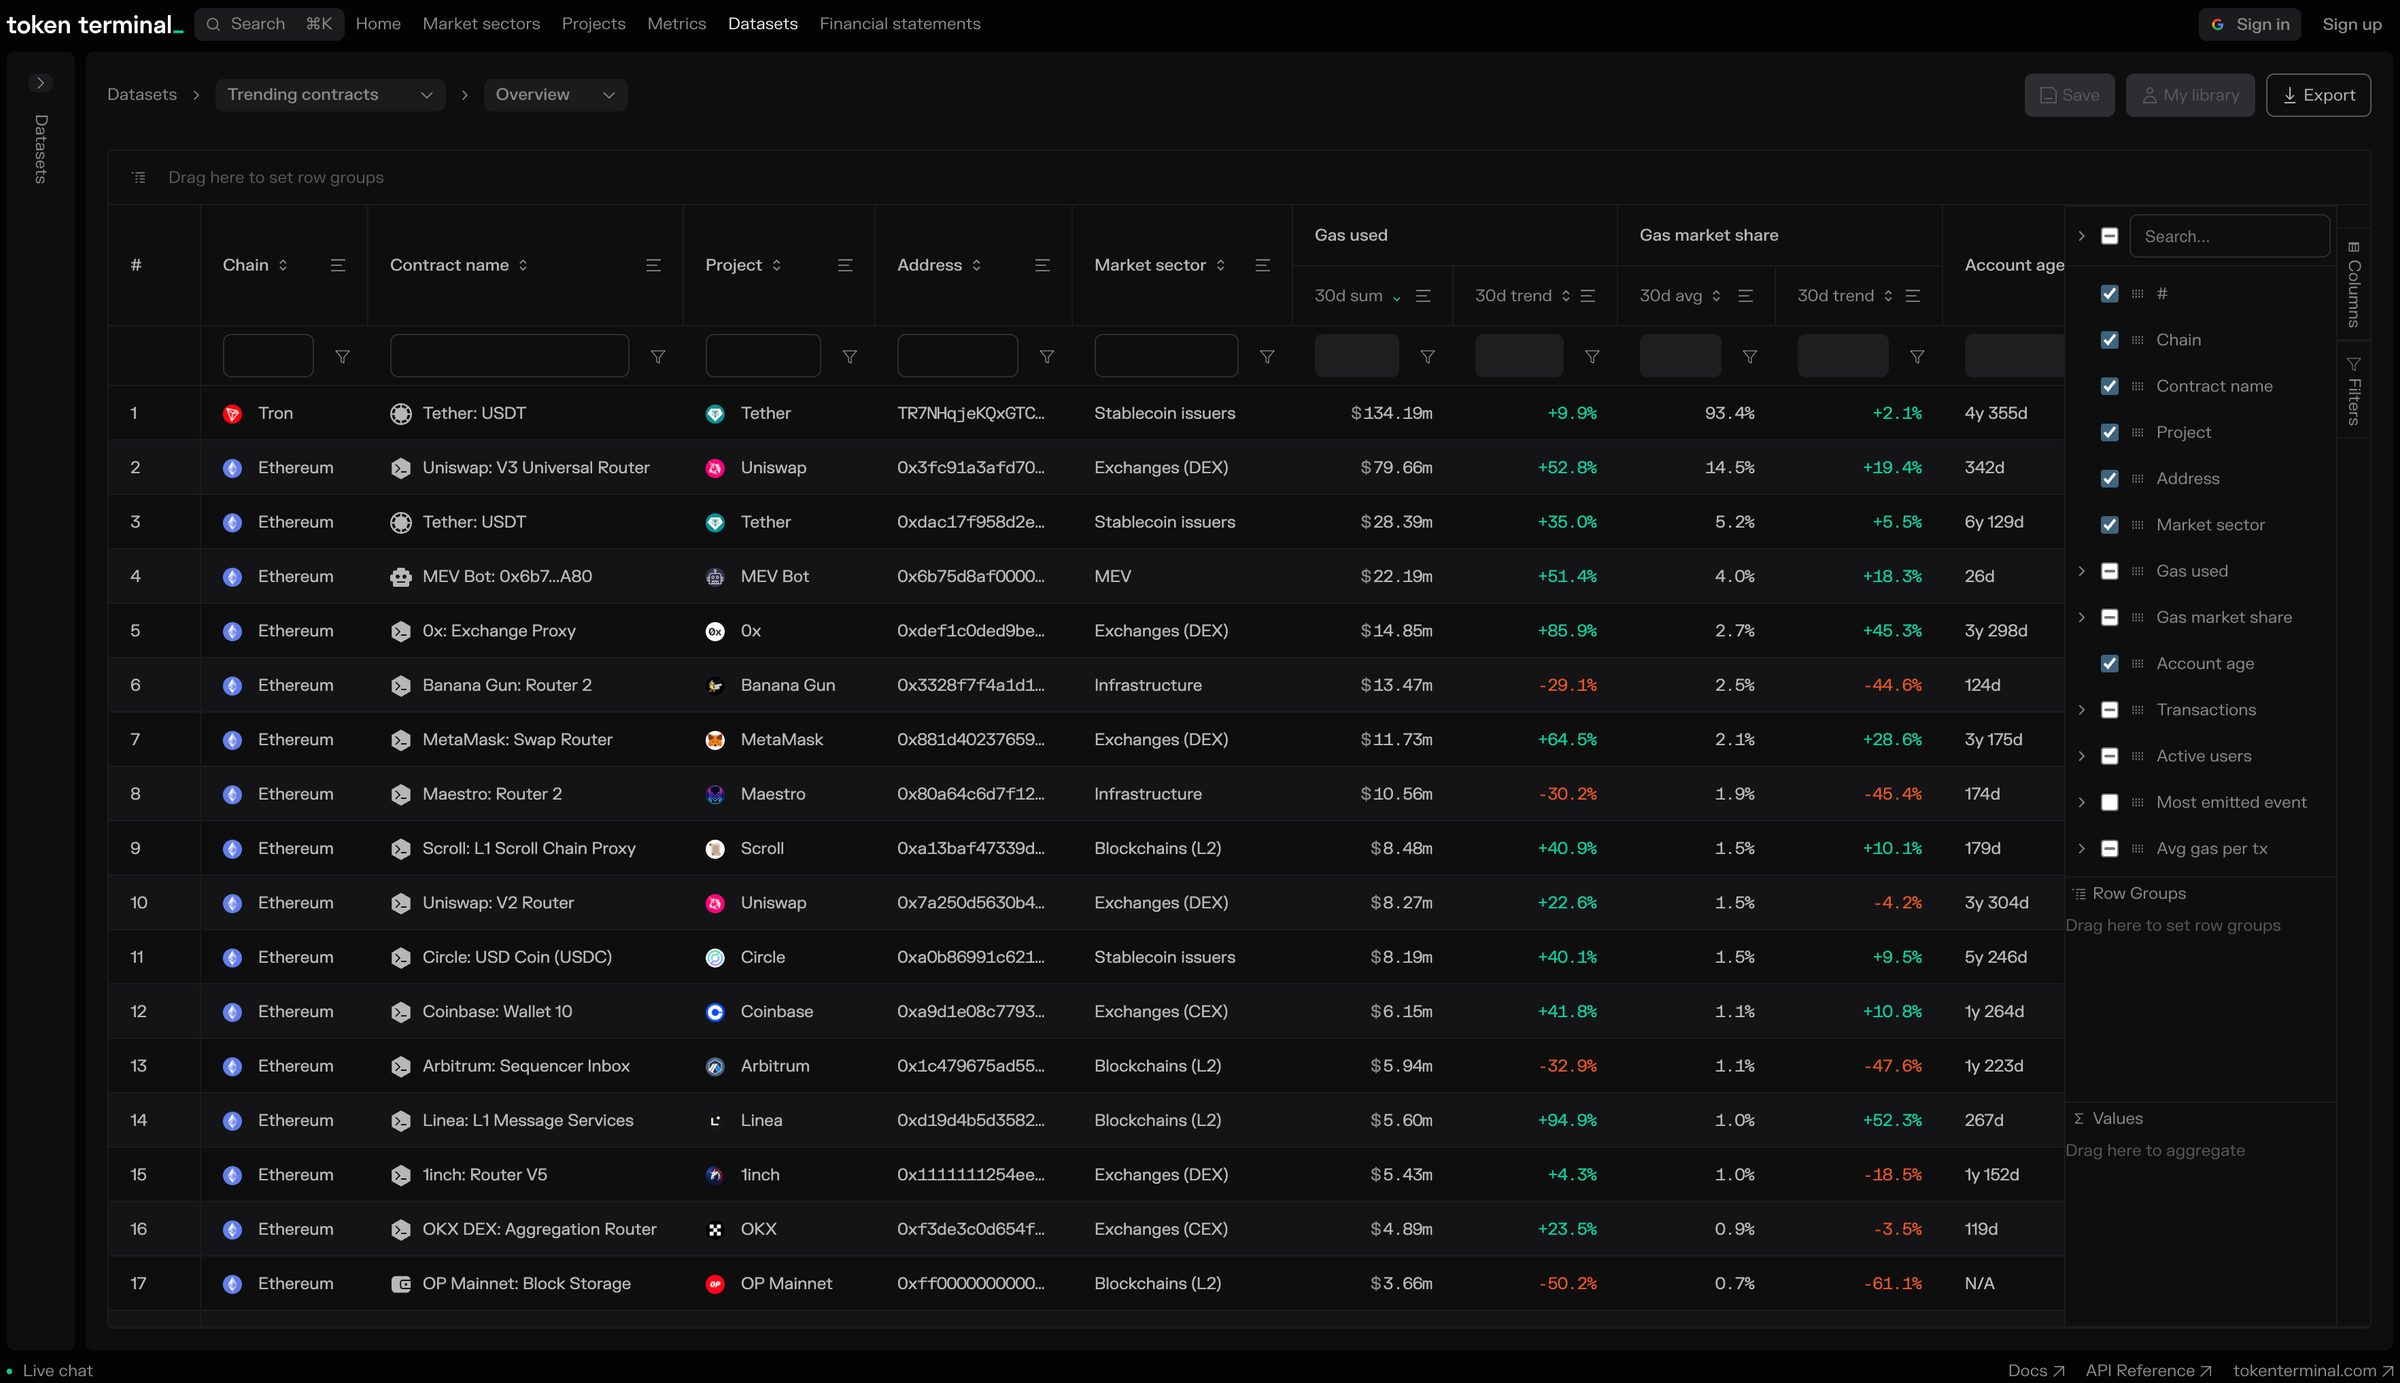The height and width of the screenshot is (1383, 2400).
Task: Expand the collapsed Datasets sidebar arrow
Action: point(41,83)
